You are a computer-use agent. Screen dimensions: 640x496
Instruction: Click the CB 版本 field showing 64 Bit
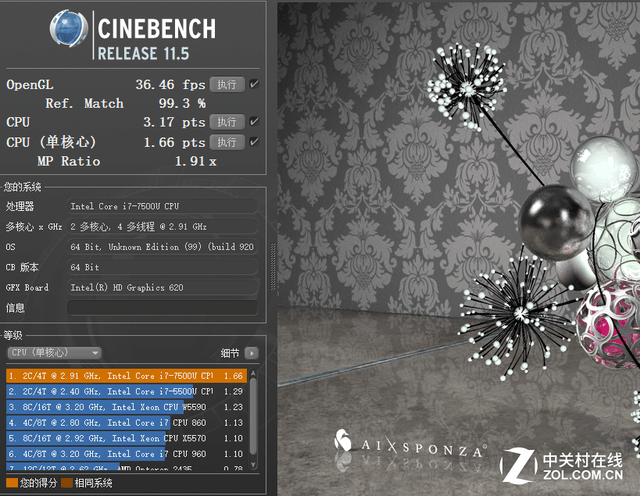click(162, 267)
